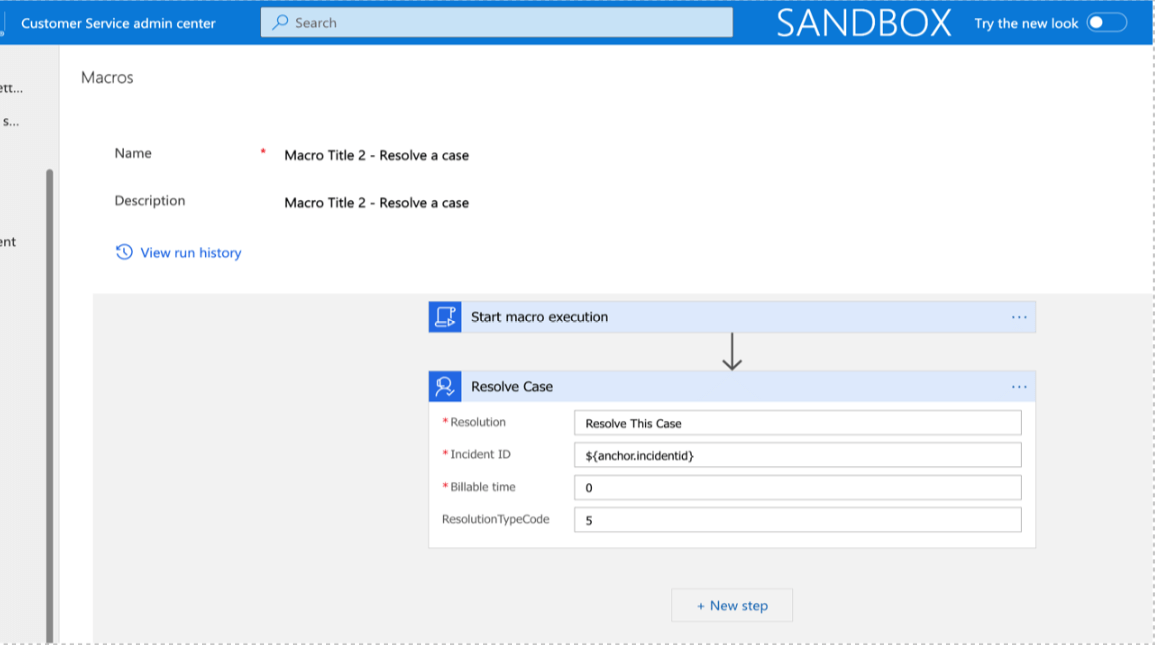Open Start macro execution ellipsis menu
1155x645 pixels.
pyautogui.click(x=1019, y=317)
